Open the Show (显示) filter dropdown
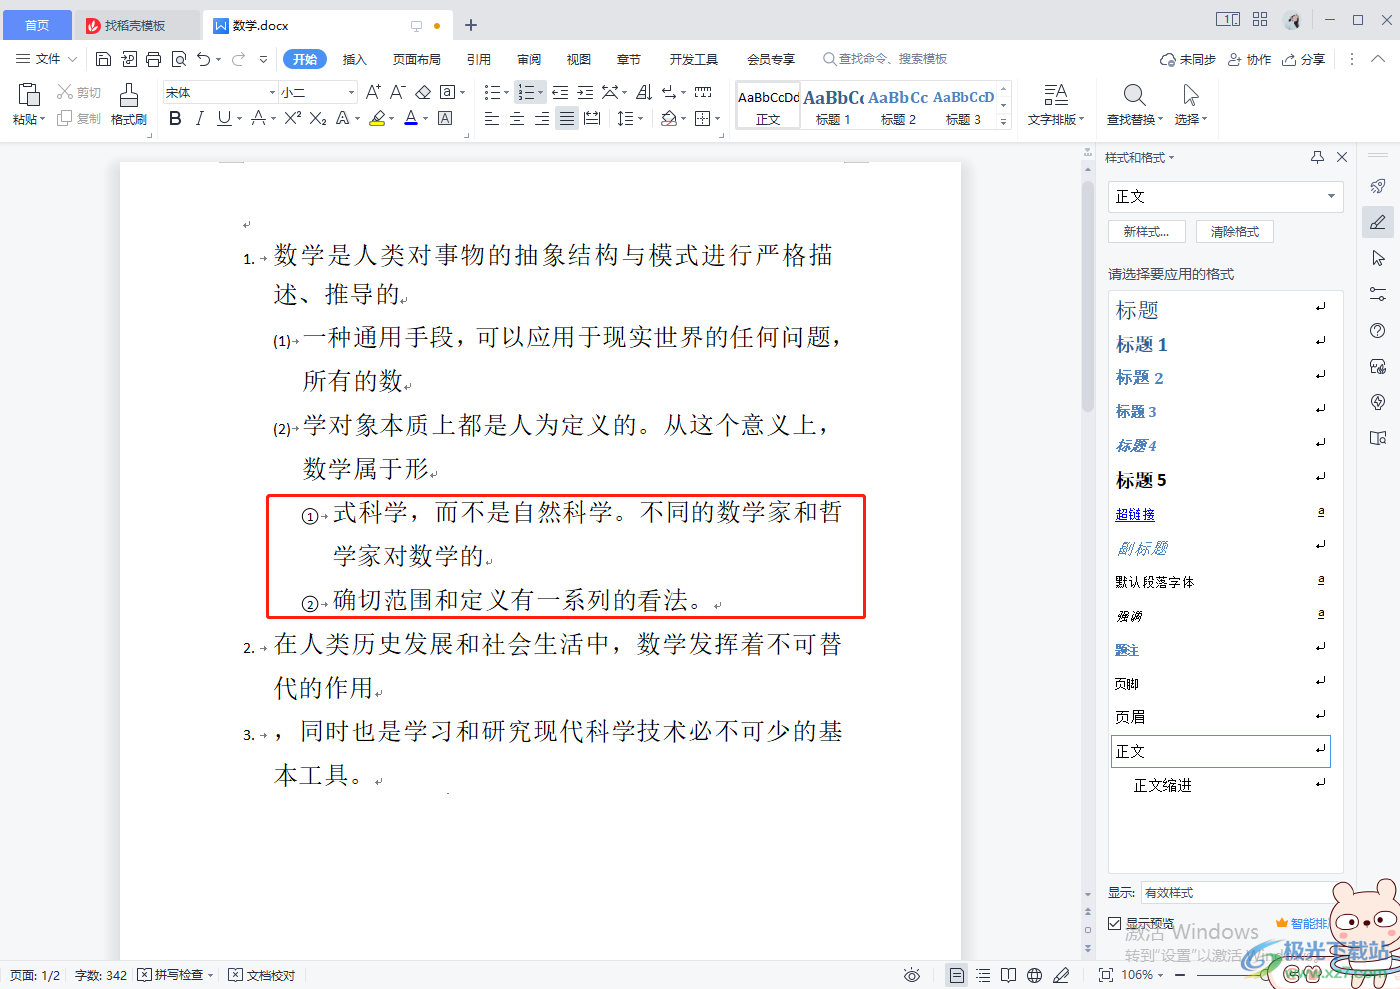Screen dimensions: 1400x989 click(x=1236, y=892)
